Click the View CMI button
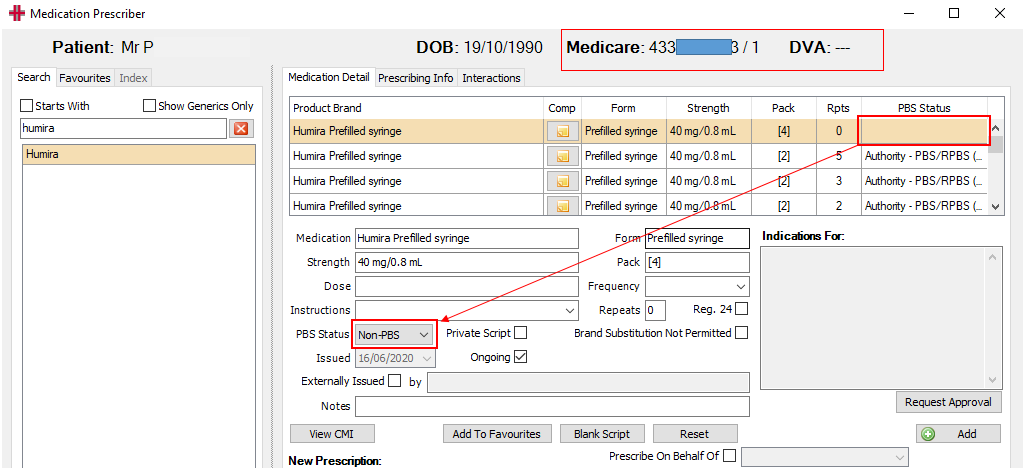Image resolution: width=1026 pixels, height=468 pixels. click(332, 434)
